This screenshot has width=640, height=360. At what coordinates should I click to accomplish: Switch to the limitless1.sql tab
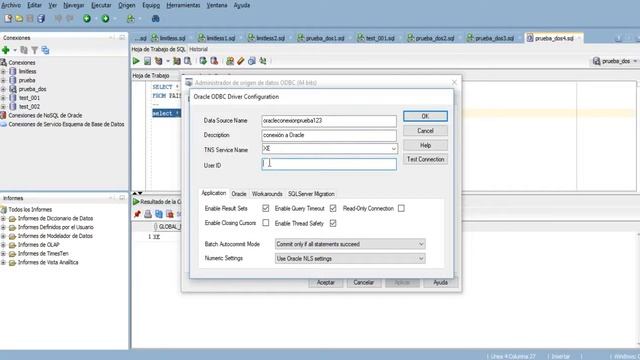pyautogui.click(x=217, y=38)
